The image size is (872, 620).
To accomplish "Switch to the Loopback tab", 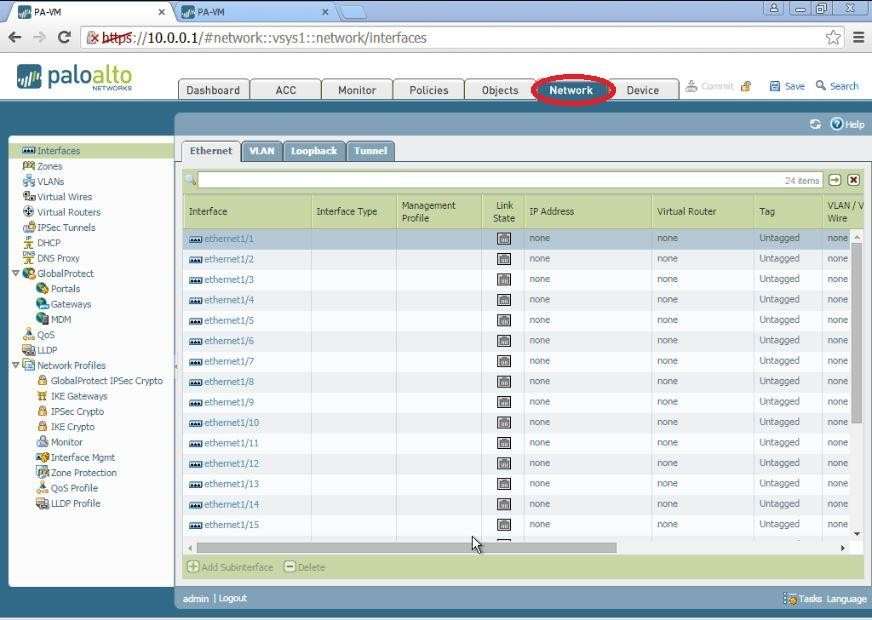I will [314, 151].
